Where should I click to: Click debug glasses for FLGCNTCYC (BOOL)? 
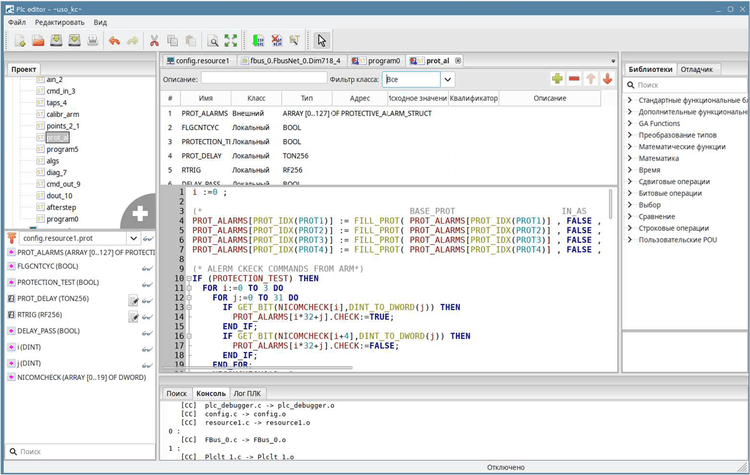(147, 268)
